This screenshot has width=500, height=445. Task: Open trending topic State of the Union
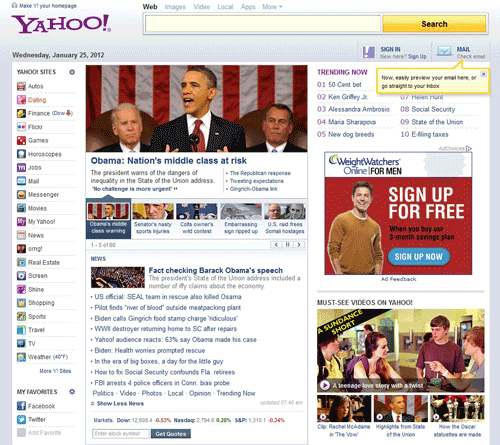click(x=437, y=122)
